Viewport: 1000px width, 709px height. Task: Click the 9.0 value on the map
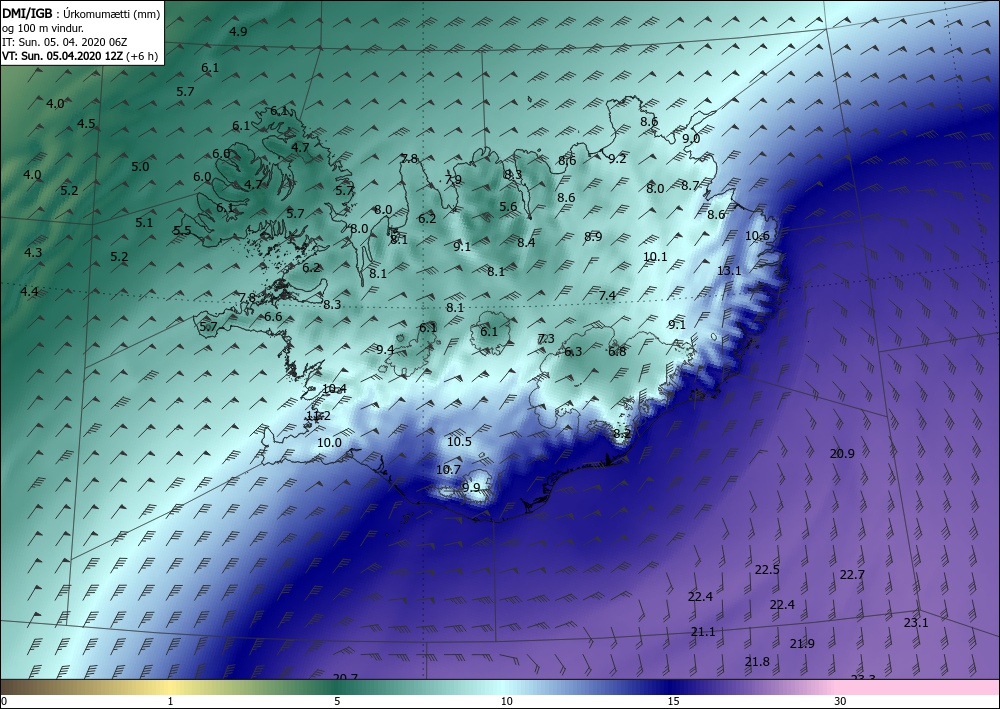pos(691,138)
